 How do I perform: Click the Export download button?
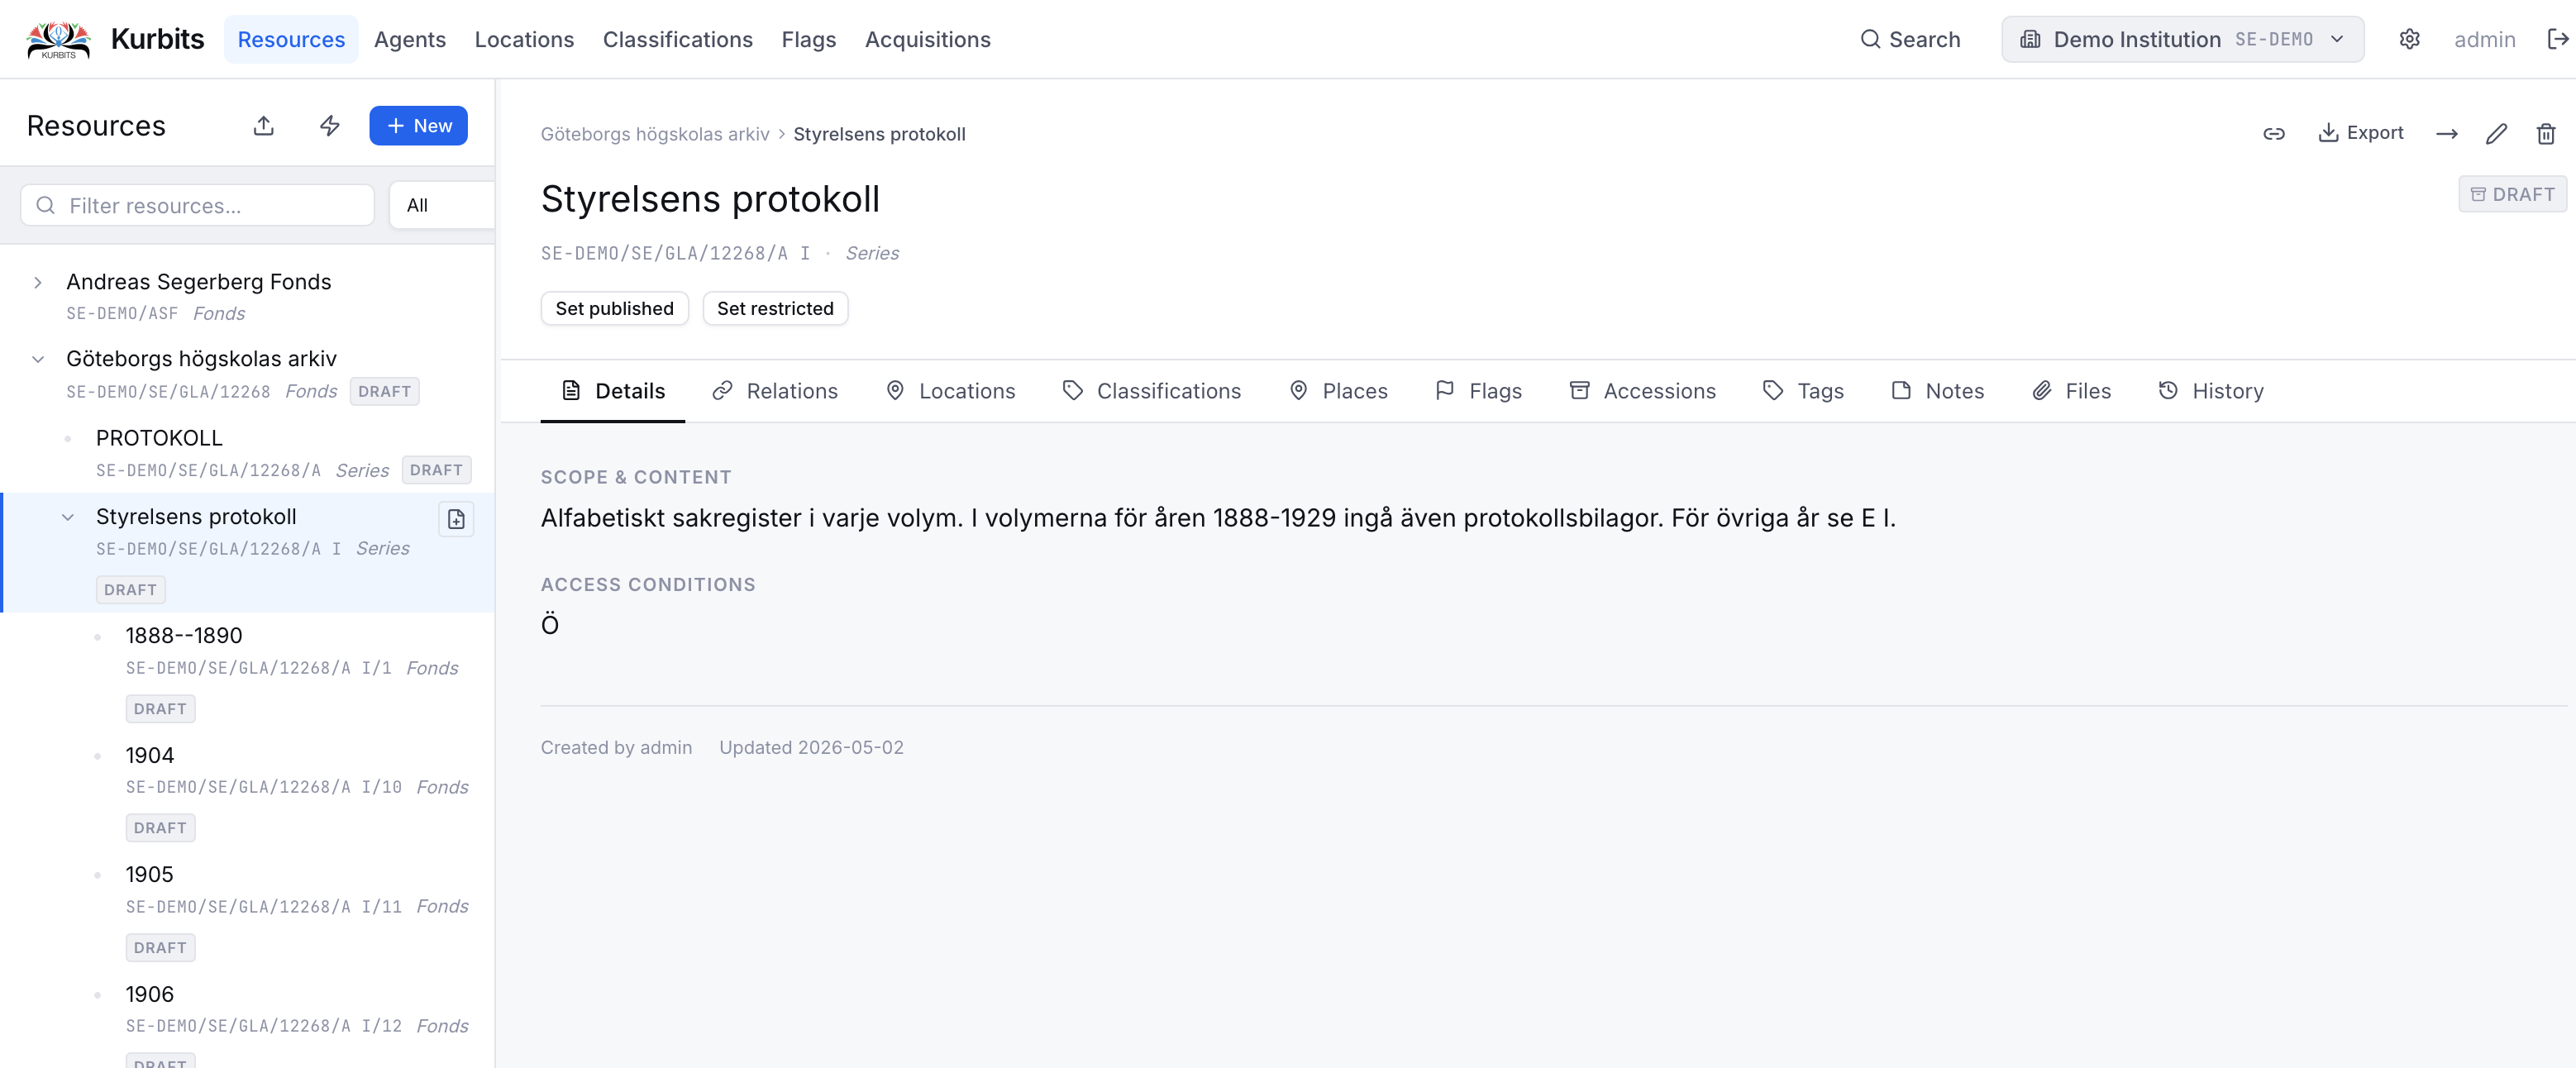pos(2361,133)
